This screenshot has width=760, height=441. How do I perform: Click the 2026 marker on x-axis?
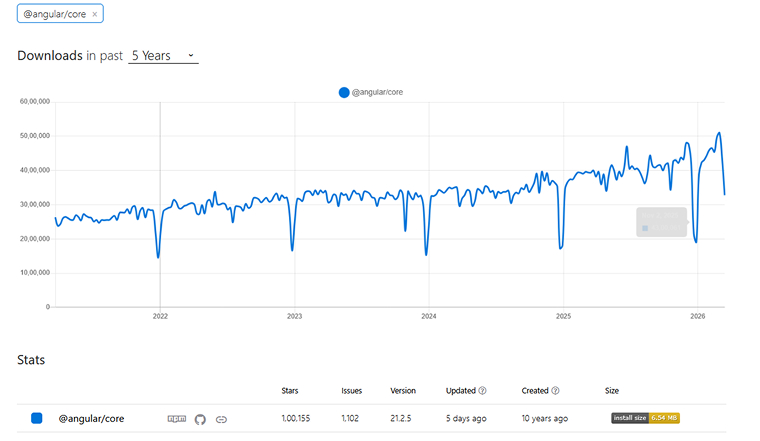(697, 316)
